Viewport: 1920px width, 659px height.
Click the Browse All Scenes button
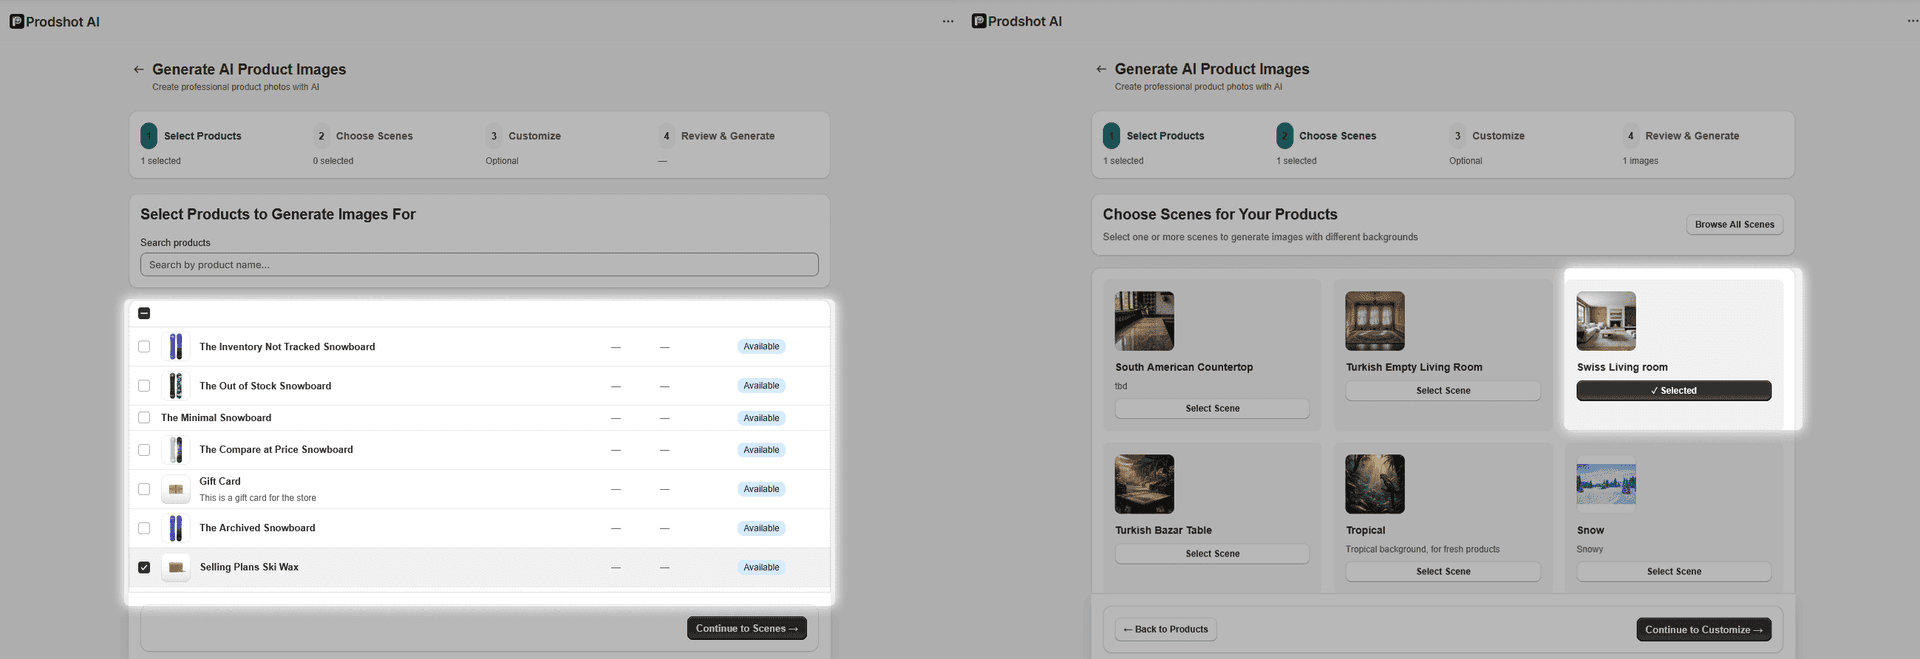click(1735, 225)
